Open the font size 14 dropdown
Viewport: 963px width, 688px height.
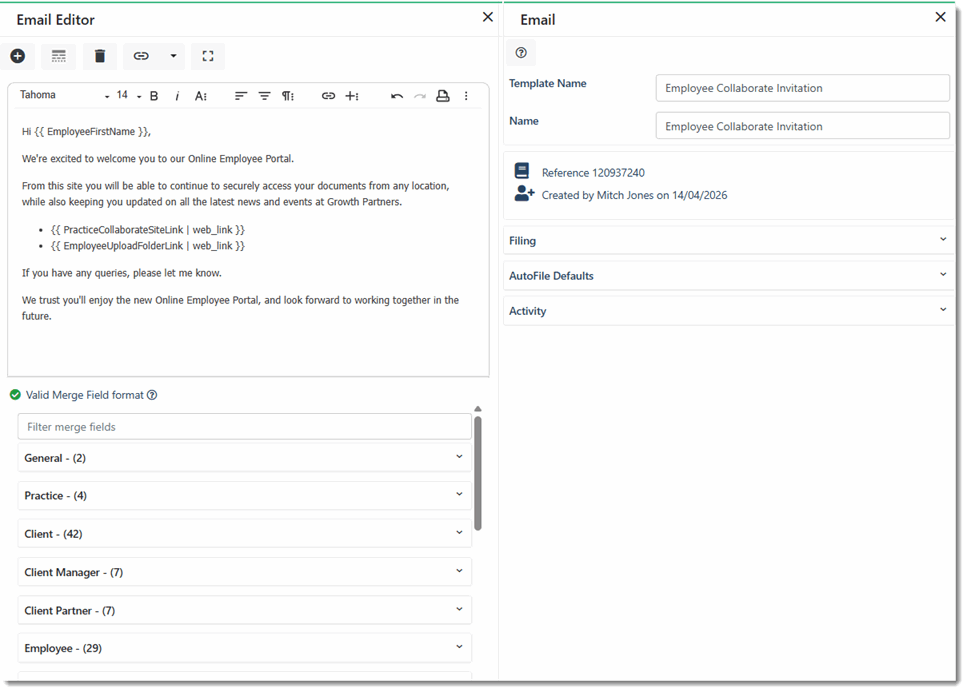pyautogui.click(x=128, y=95)
